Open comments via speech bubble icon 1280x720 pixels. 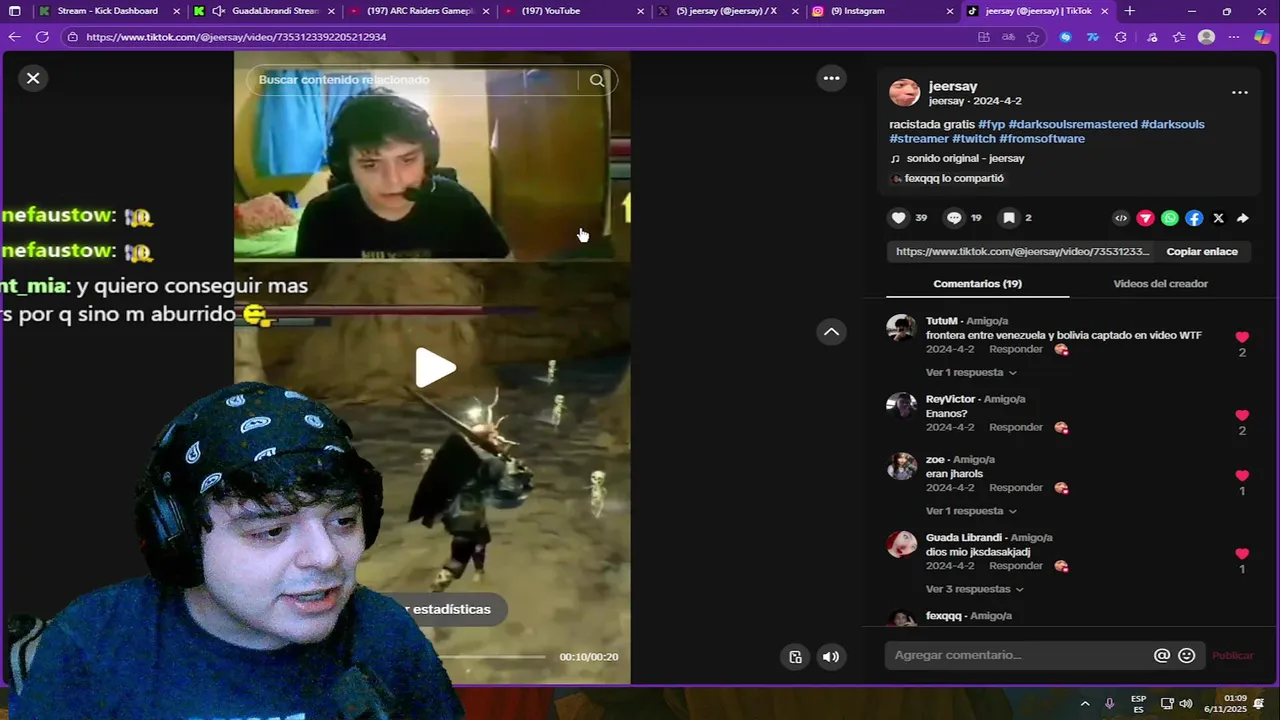(x=954, y=218)
